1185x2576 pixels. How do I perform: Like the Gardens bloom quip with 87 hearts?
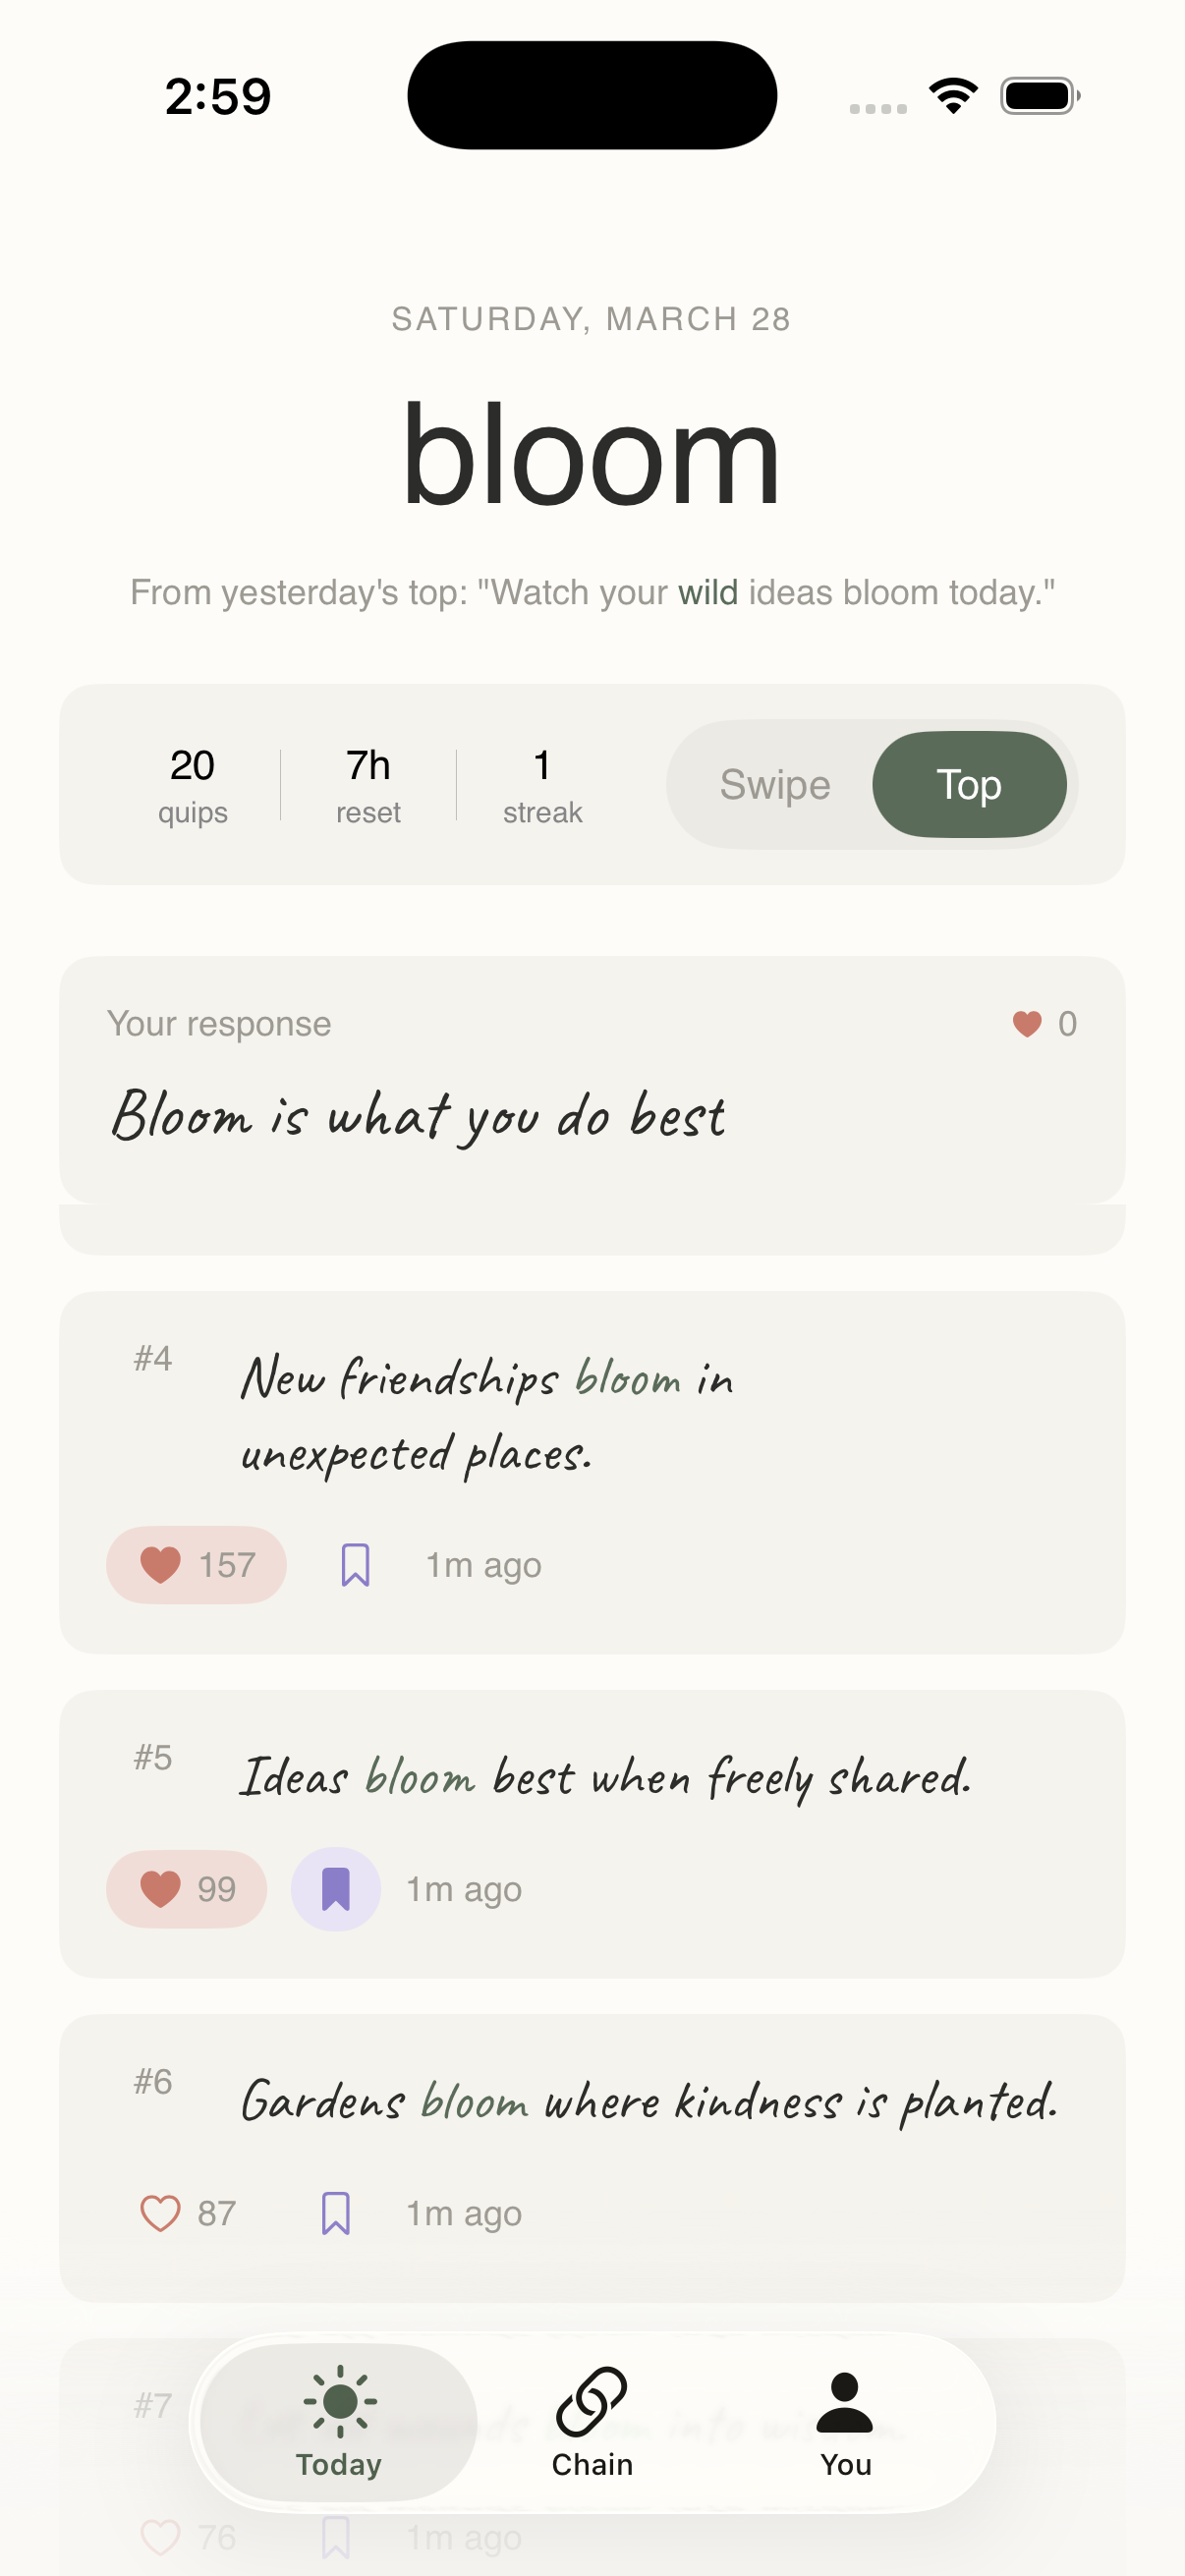point(186,2213)
